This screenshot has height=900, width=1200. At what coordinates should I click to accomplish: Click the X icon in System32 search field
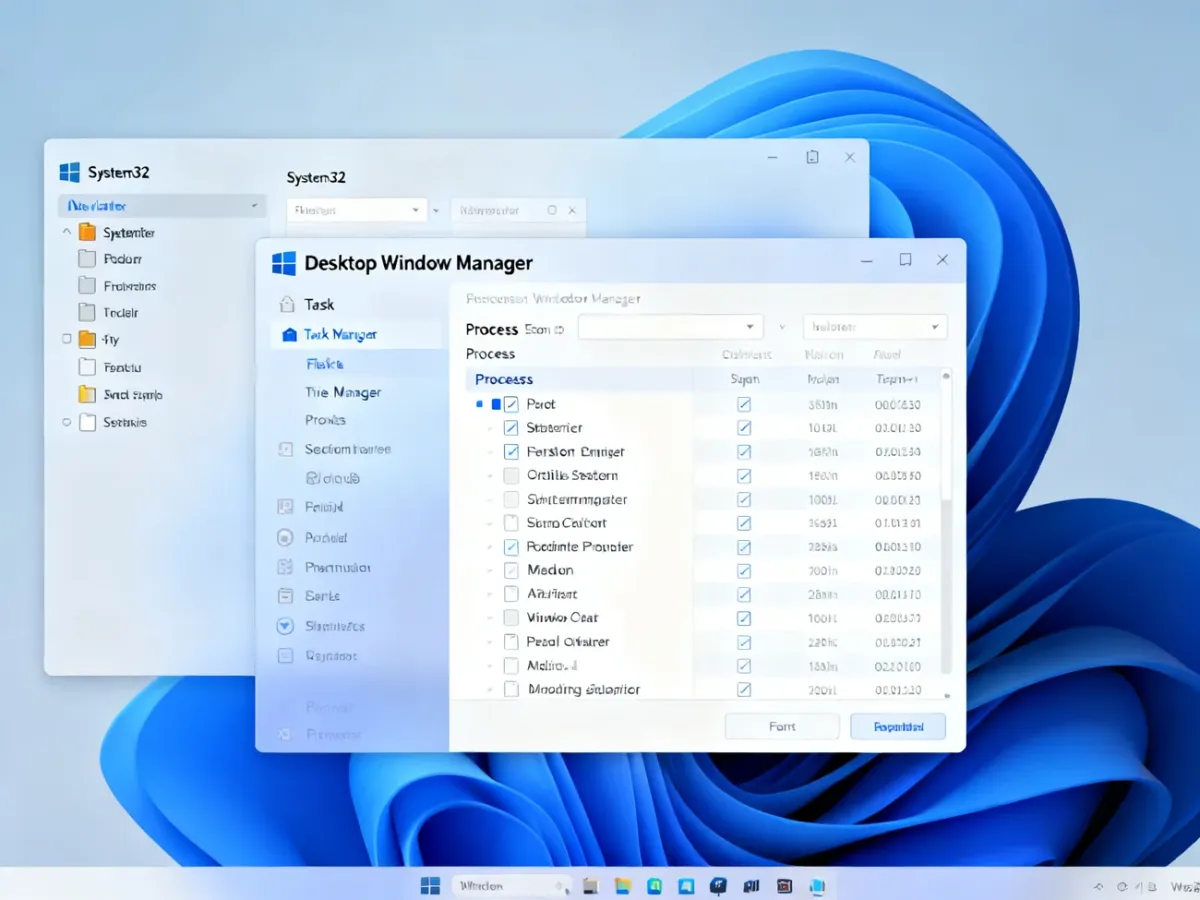(x=572, y=210)
